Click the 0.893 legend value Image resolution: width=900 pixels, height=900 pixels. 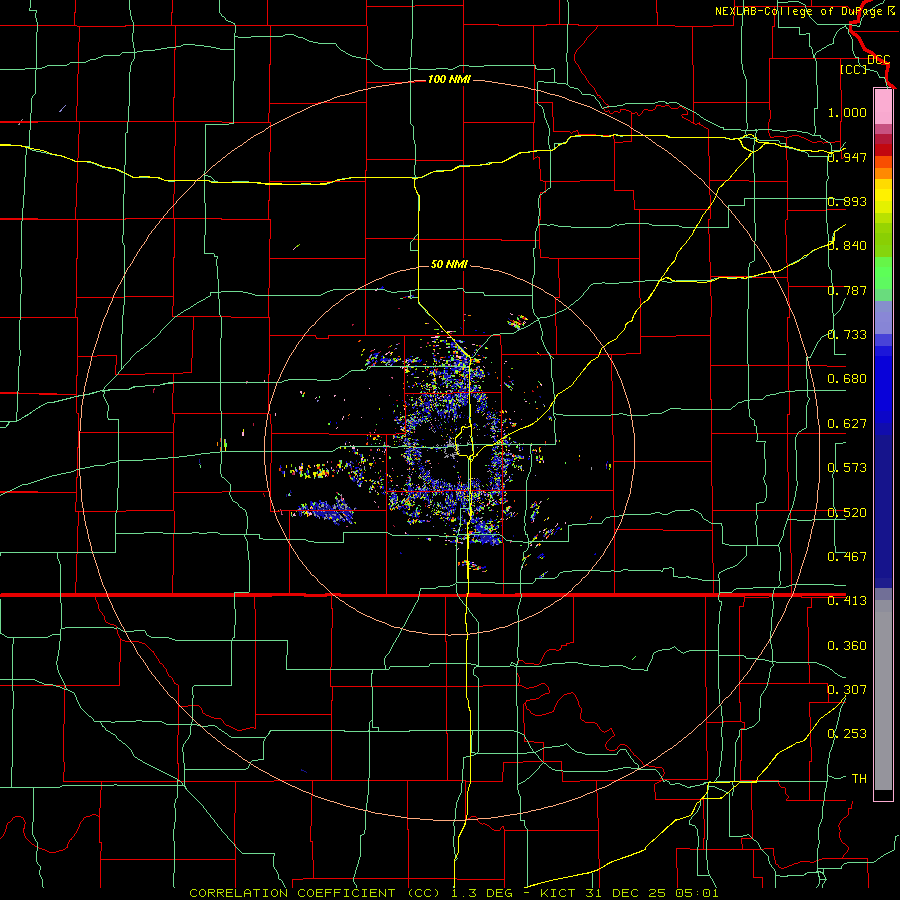tap(847, 201)
